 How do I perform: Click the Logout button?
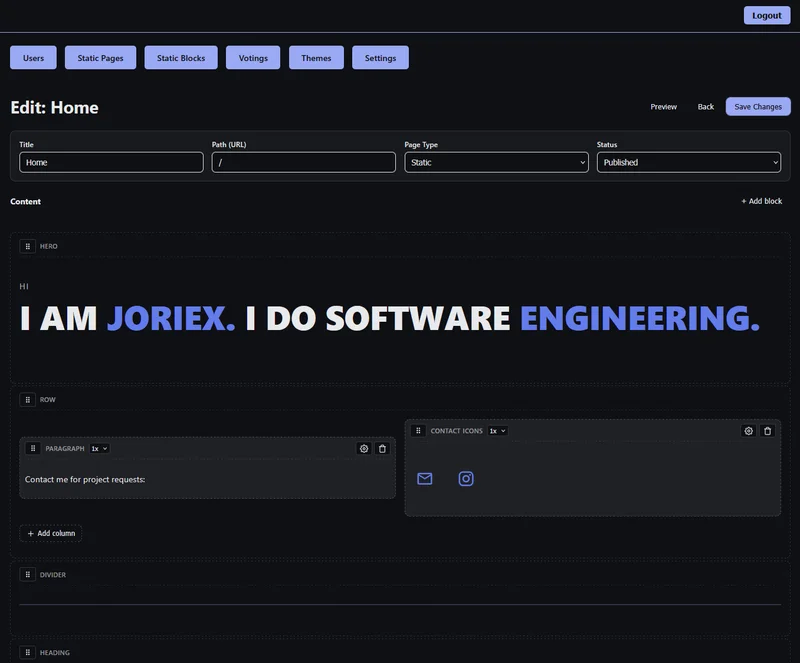click(767, 15)
